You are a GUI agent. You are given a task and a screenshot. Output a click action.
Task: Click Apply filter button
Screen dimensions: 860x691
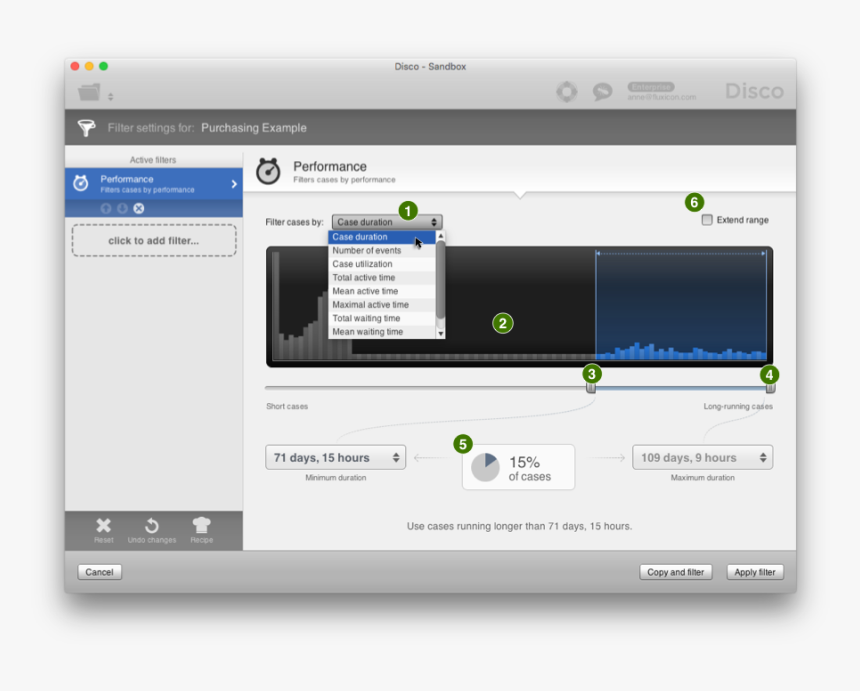tap(755, 572)
